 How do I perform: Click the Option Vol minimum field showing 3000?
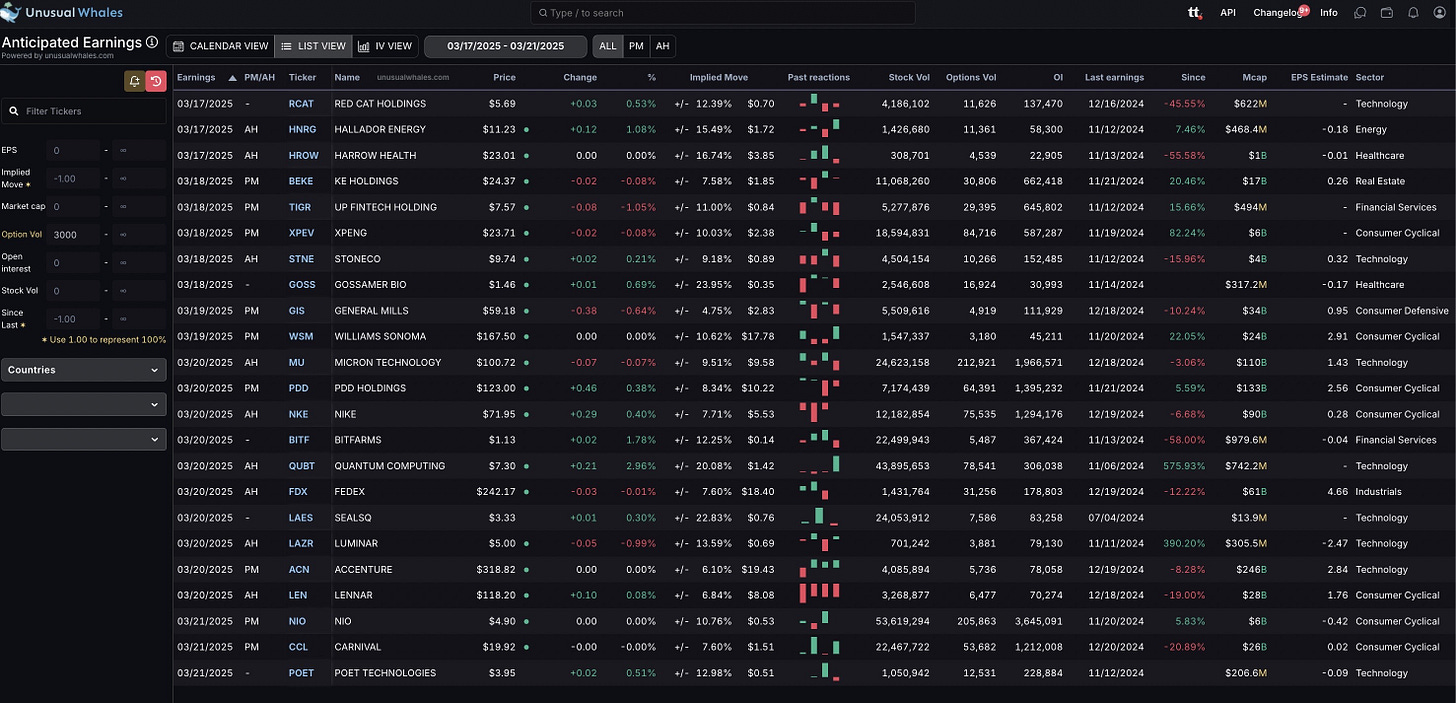73,234
